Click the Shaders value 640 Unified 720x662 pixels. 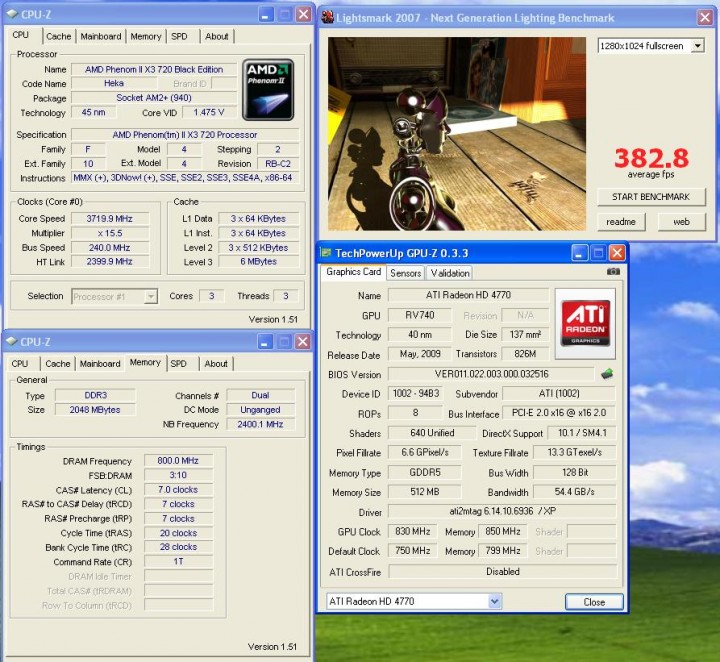pos(432,433)
